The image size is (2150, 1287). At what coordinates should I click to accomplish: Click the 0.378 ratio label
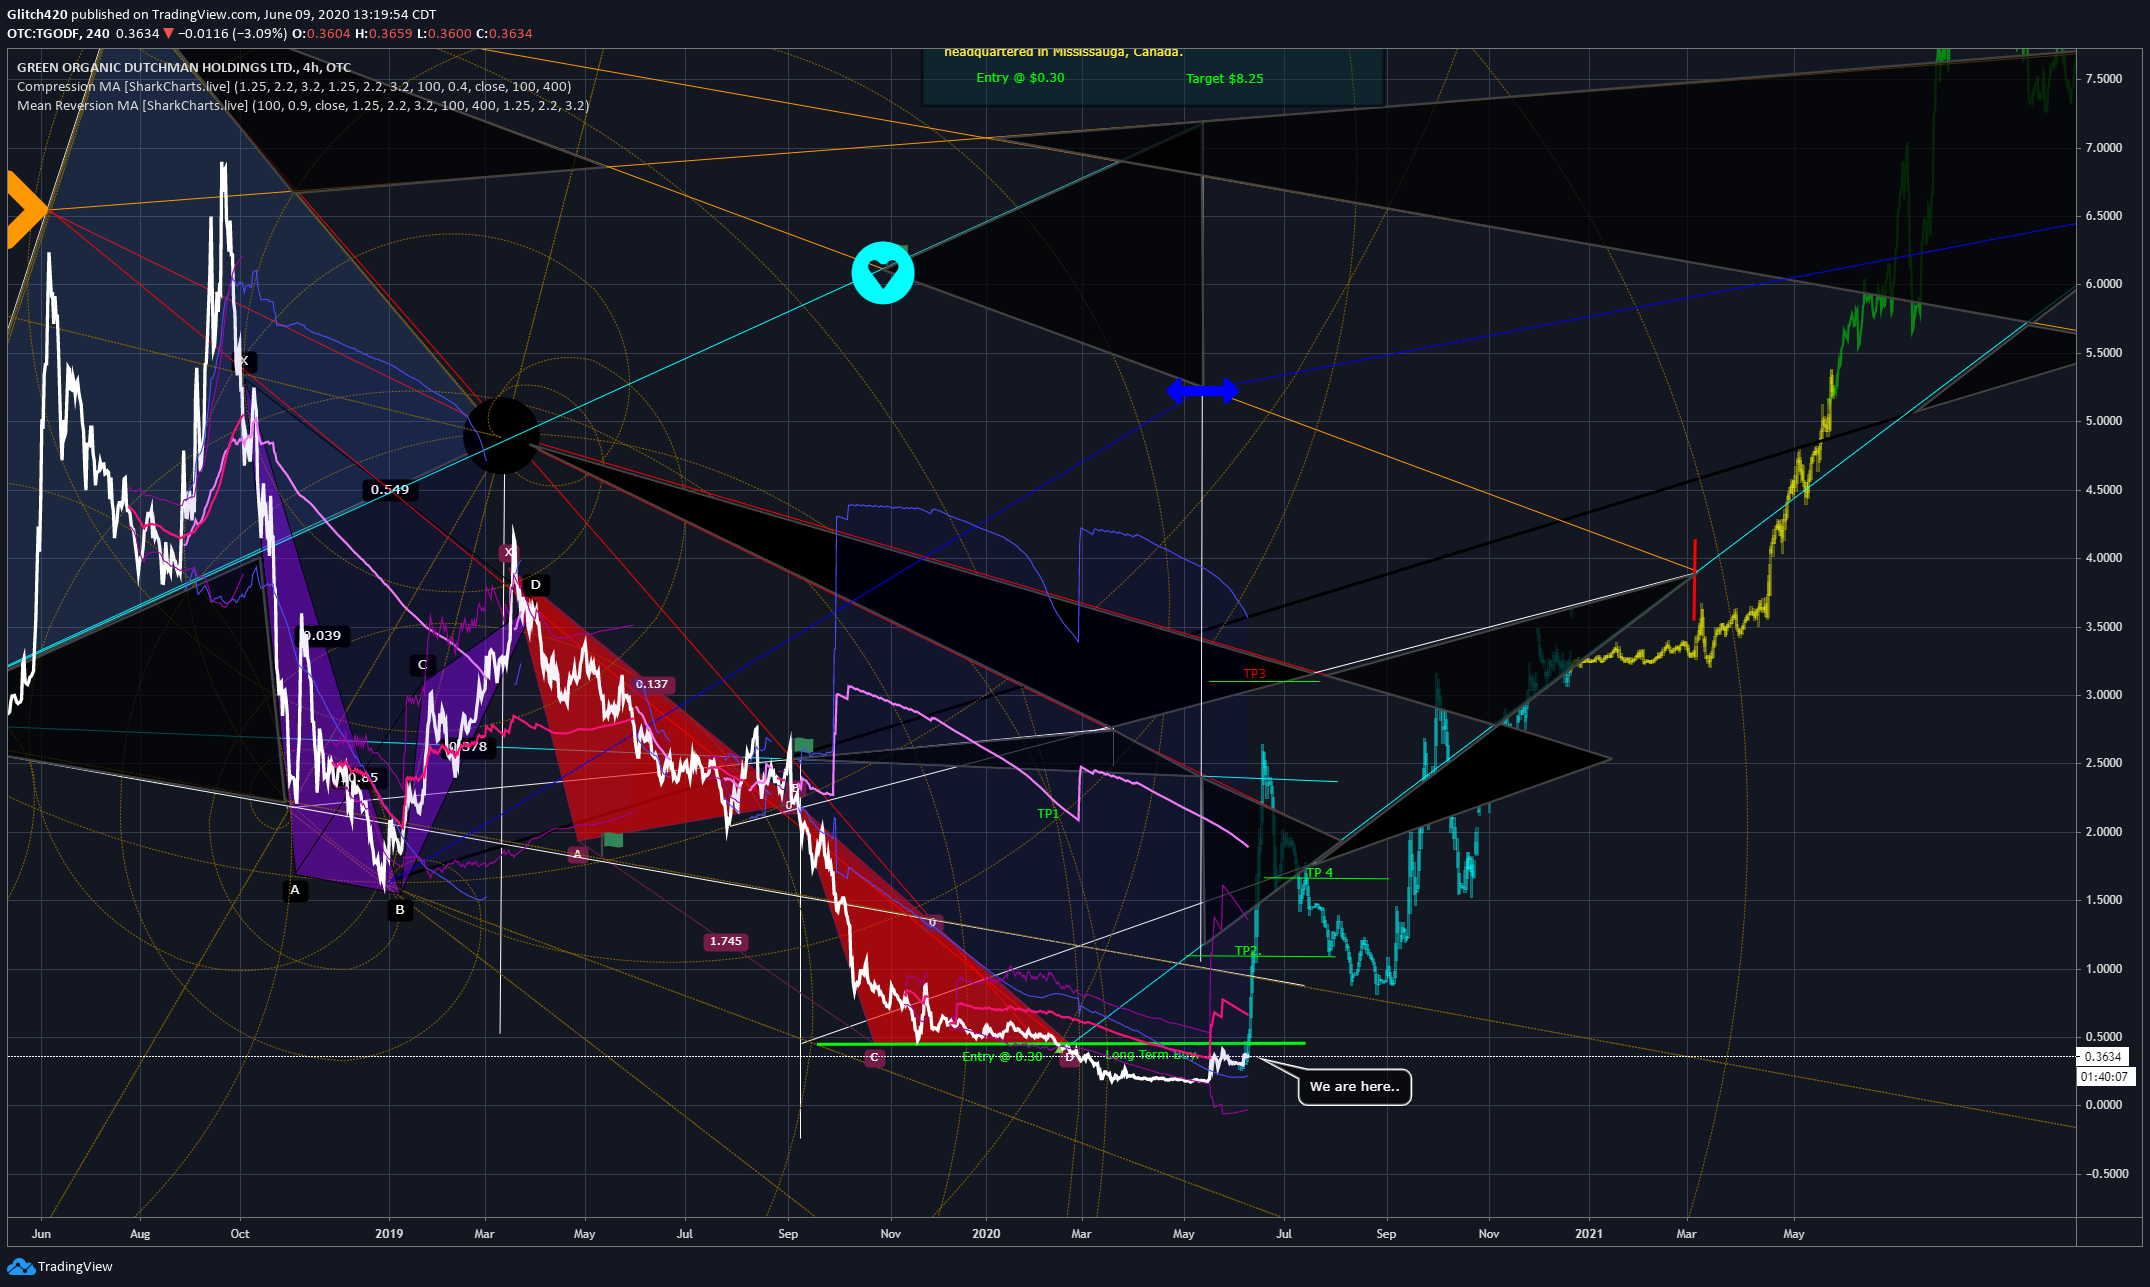[x=469, y=747]
